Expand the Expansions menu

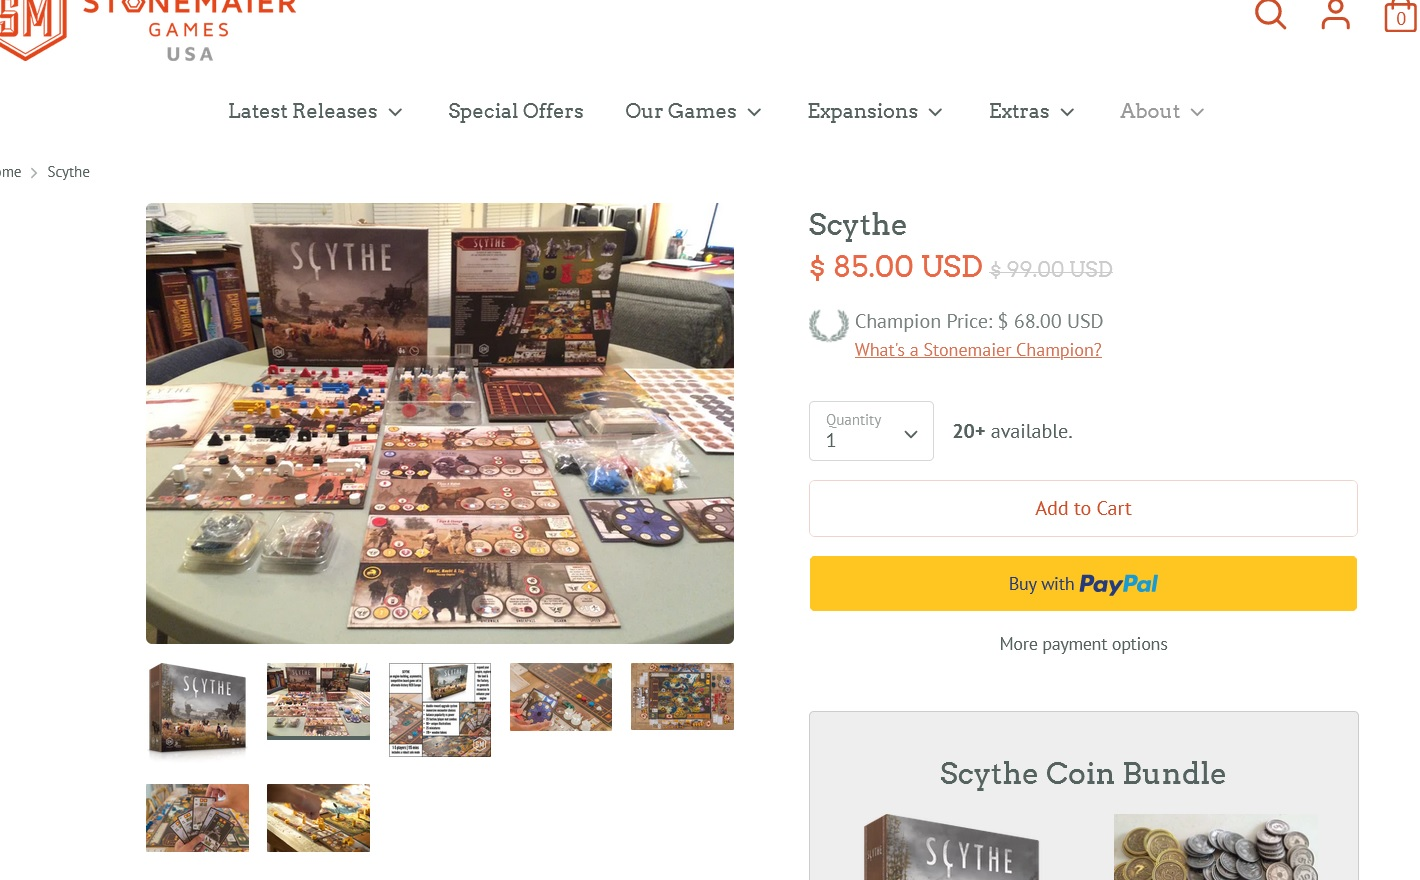click(875, 111)
